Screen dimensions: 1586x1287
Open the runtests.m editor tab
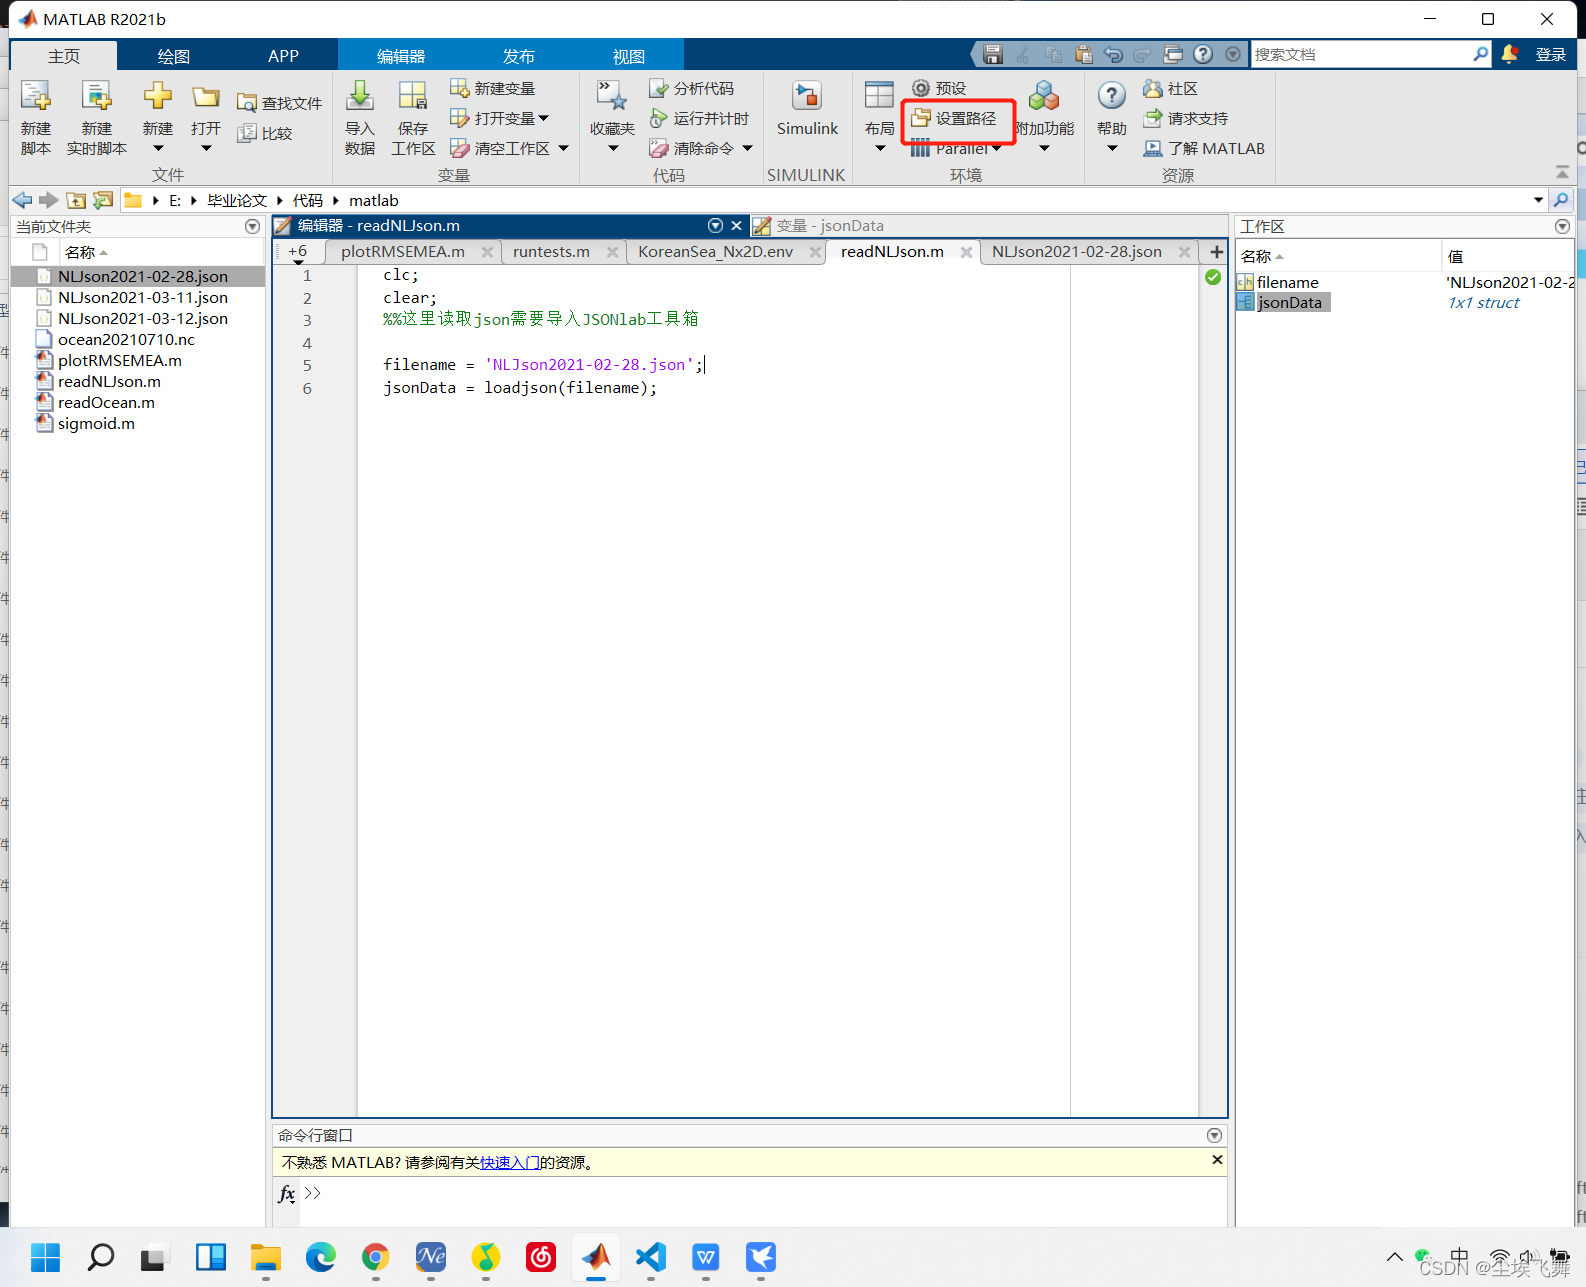click(x=551, y=251)
